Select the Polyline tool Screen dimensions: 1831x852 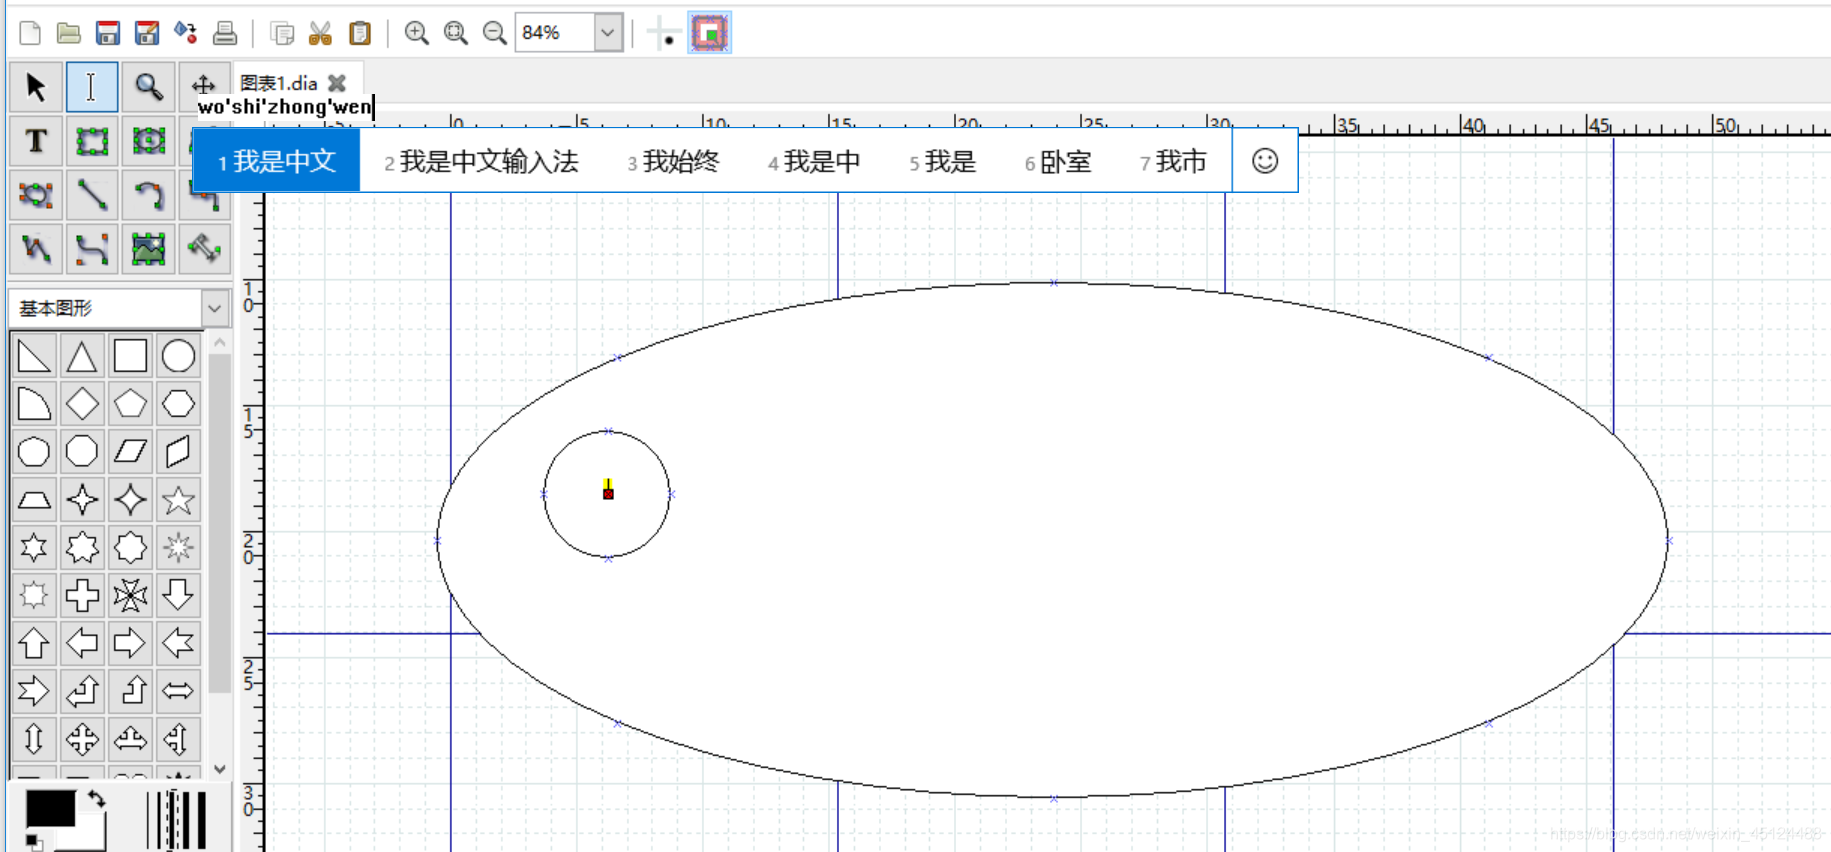coord(36,249)
